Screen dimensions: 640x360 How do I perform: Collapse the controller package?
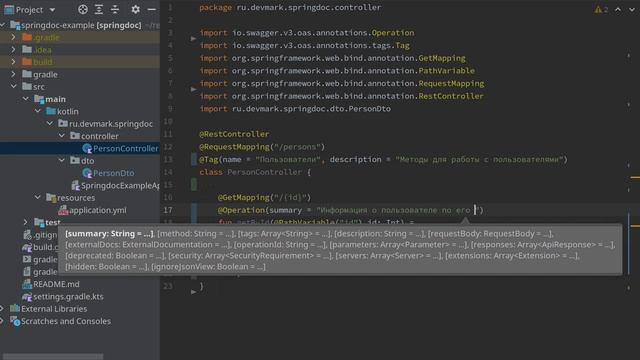pos(62,136)
